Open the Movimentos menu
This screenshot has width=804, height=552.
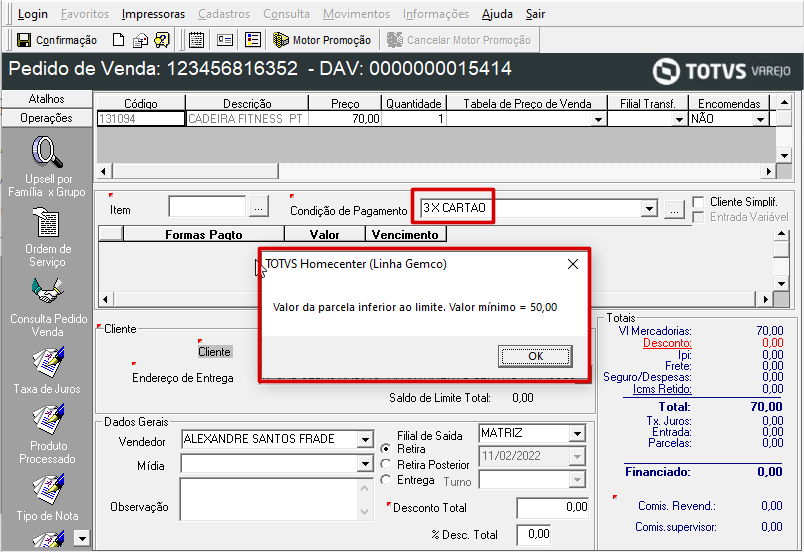click(356, 14)
